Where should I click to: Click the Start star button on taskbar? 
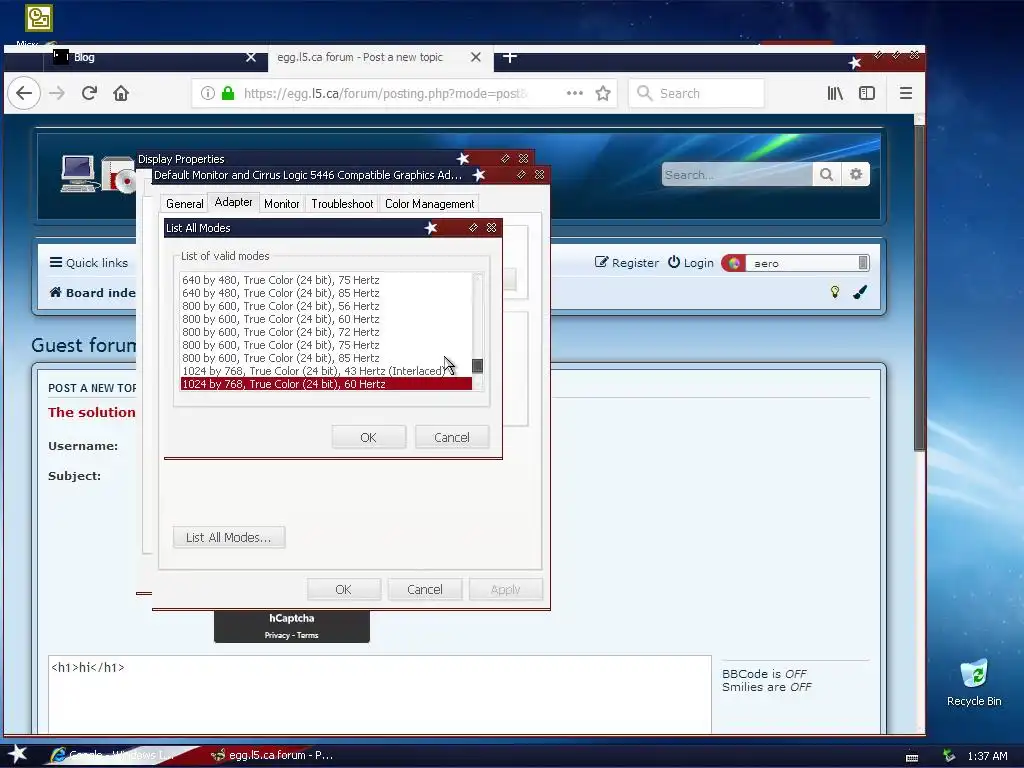(x=18, y=754)
